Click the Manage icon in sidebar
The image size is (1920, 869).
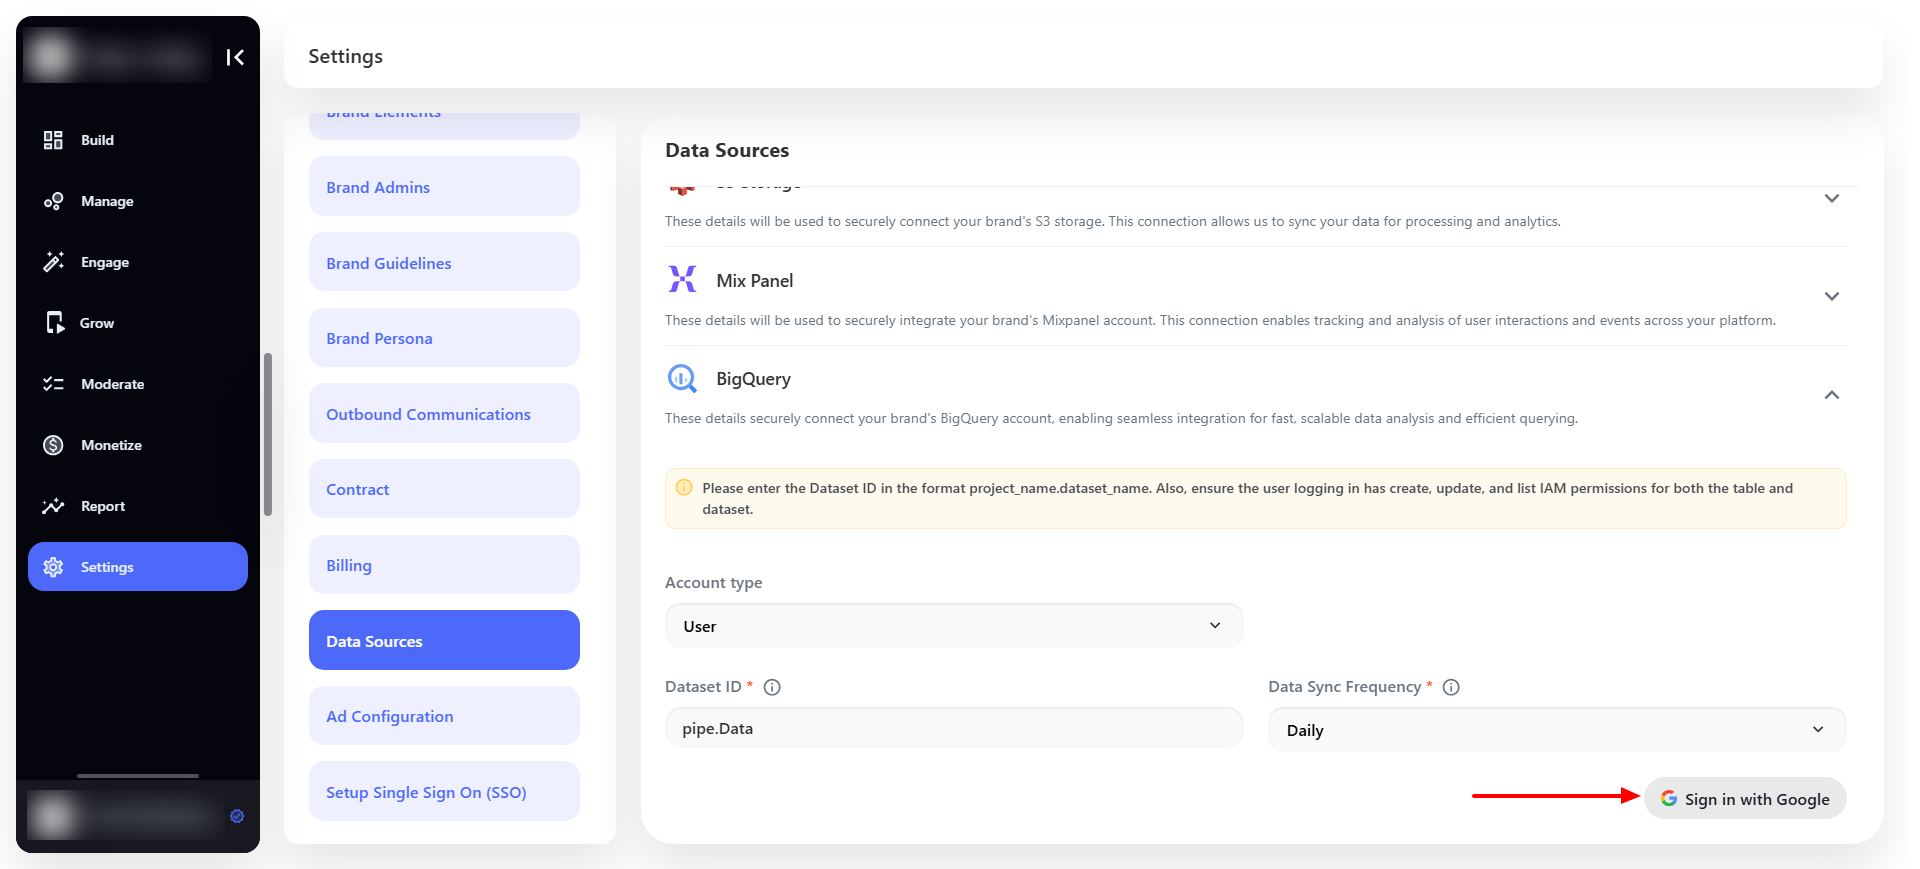point(53,201)
